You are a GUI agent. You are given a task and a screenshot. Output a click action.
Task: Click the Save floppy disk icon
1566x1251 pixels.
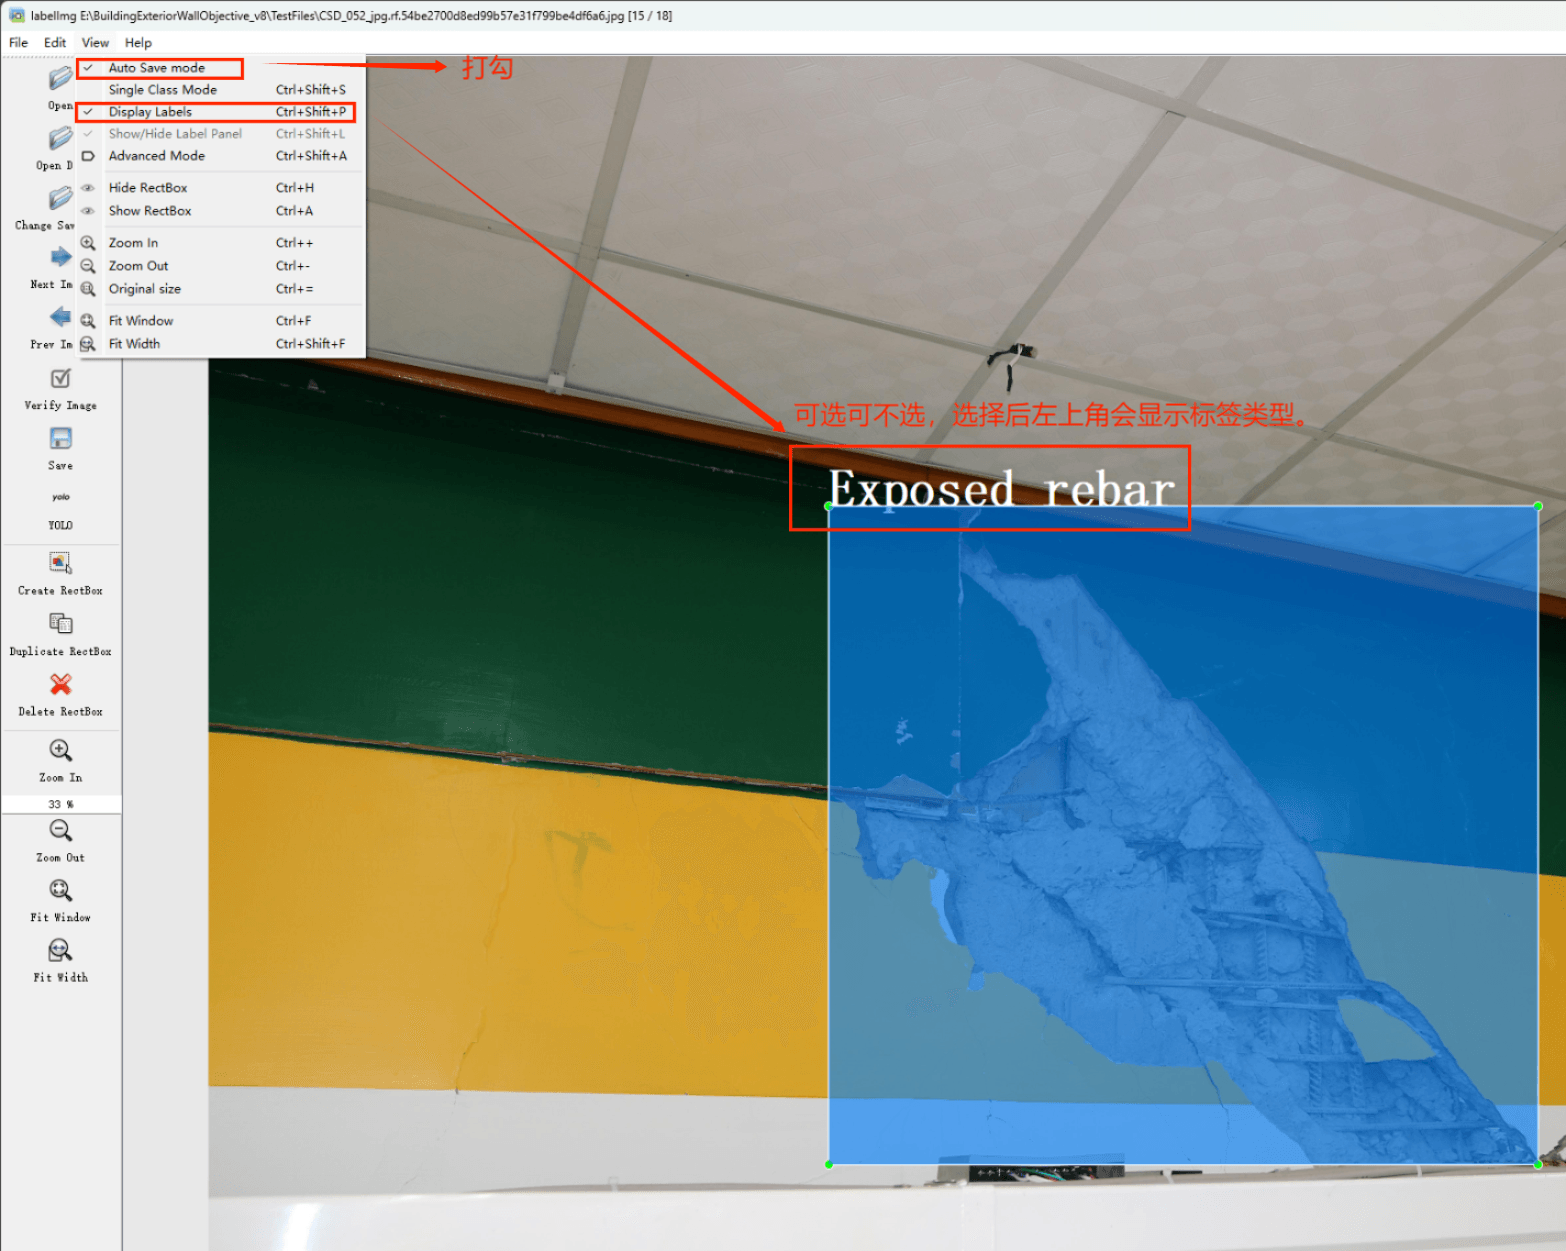60,439
